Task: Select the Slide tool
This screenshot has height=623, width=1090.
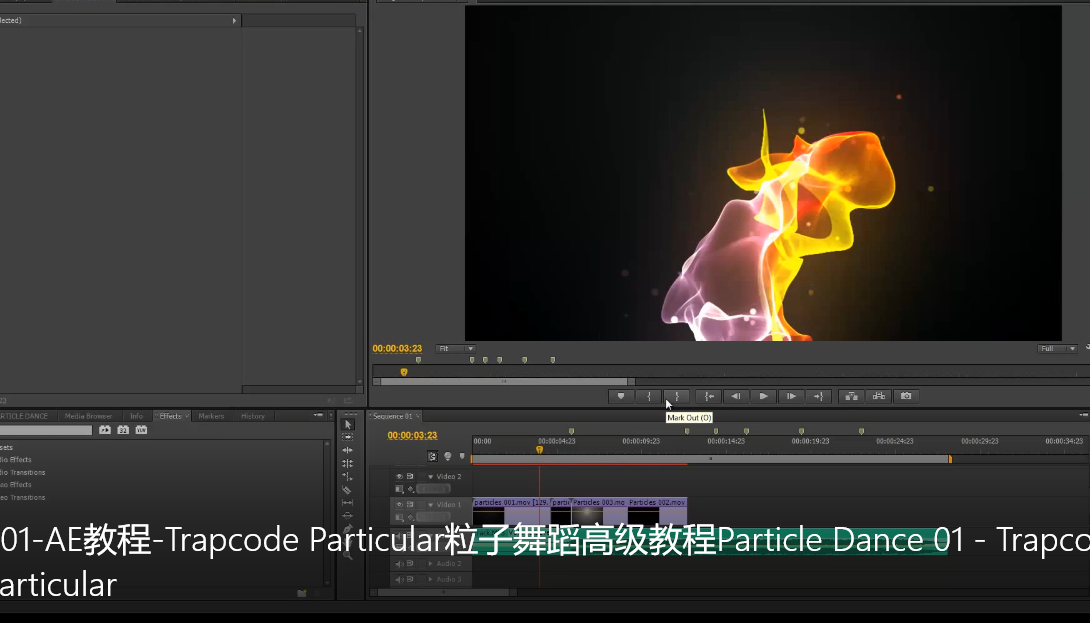Action: (x=348, y=515)
